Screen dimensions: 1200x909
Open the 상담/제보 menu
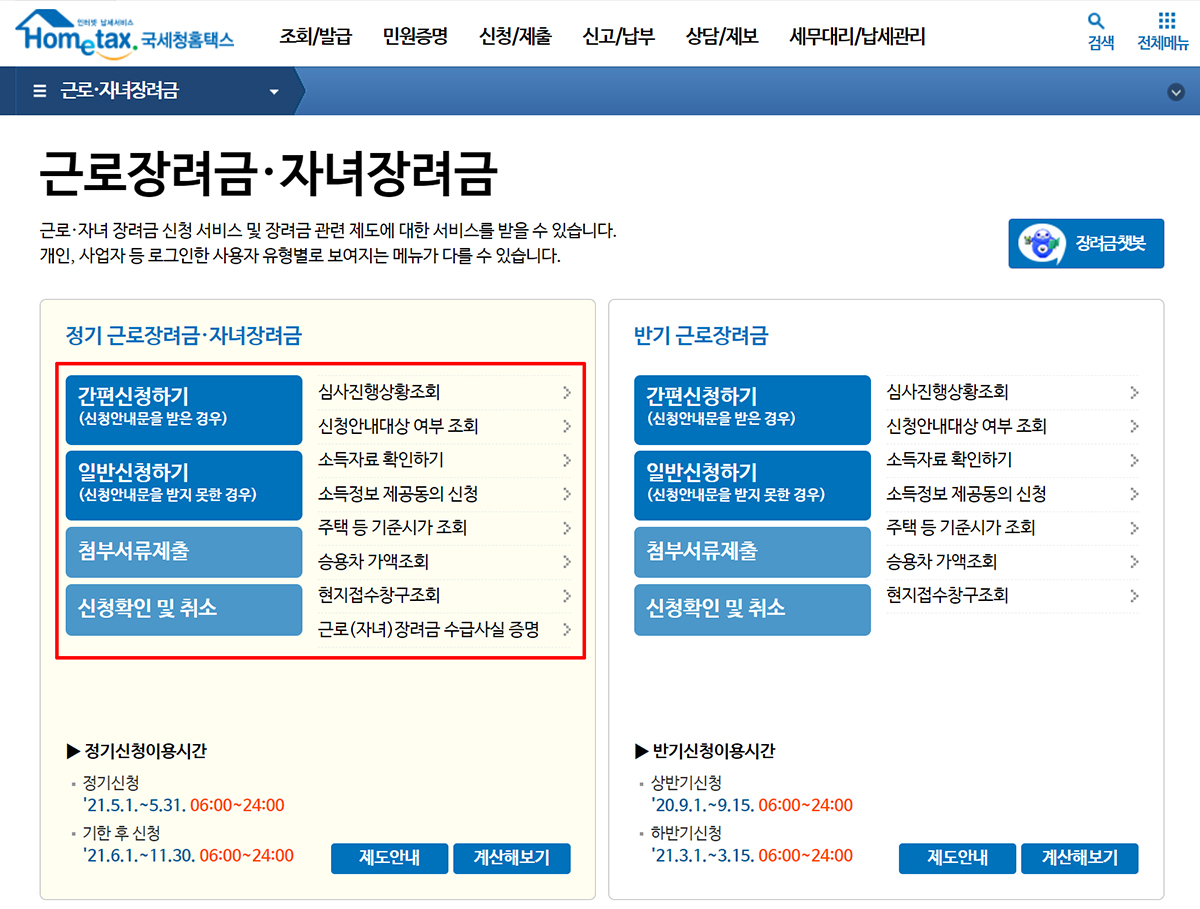click(x=722, y=37)
